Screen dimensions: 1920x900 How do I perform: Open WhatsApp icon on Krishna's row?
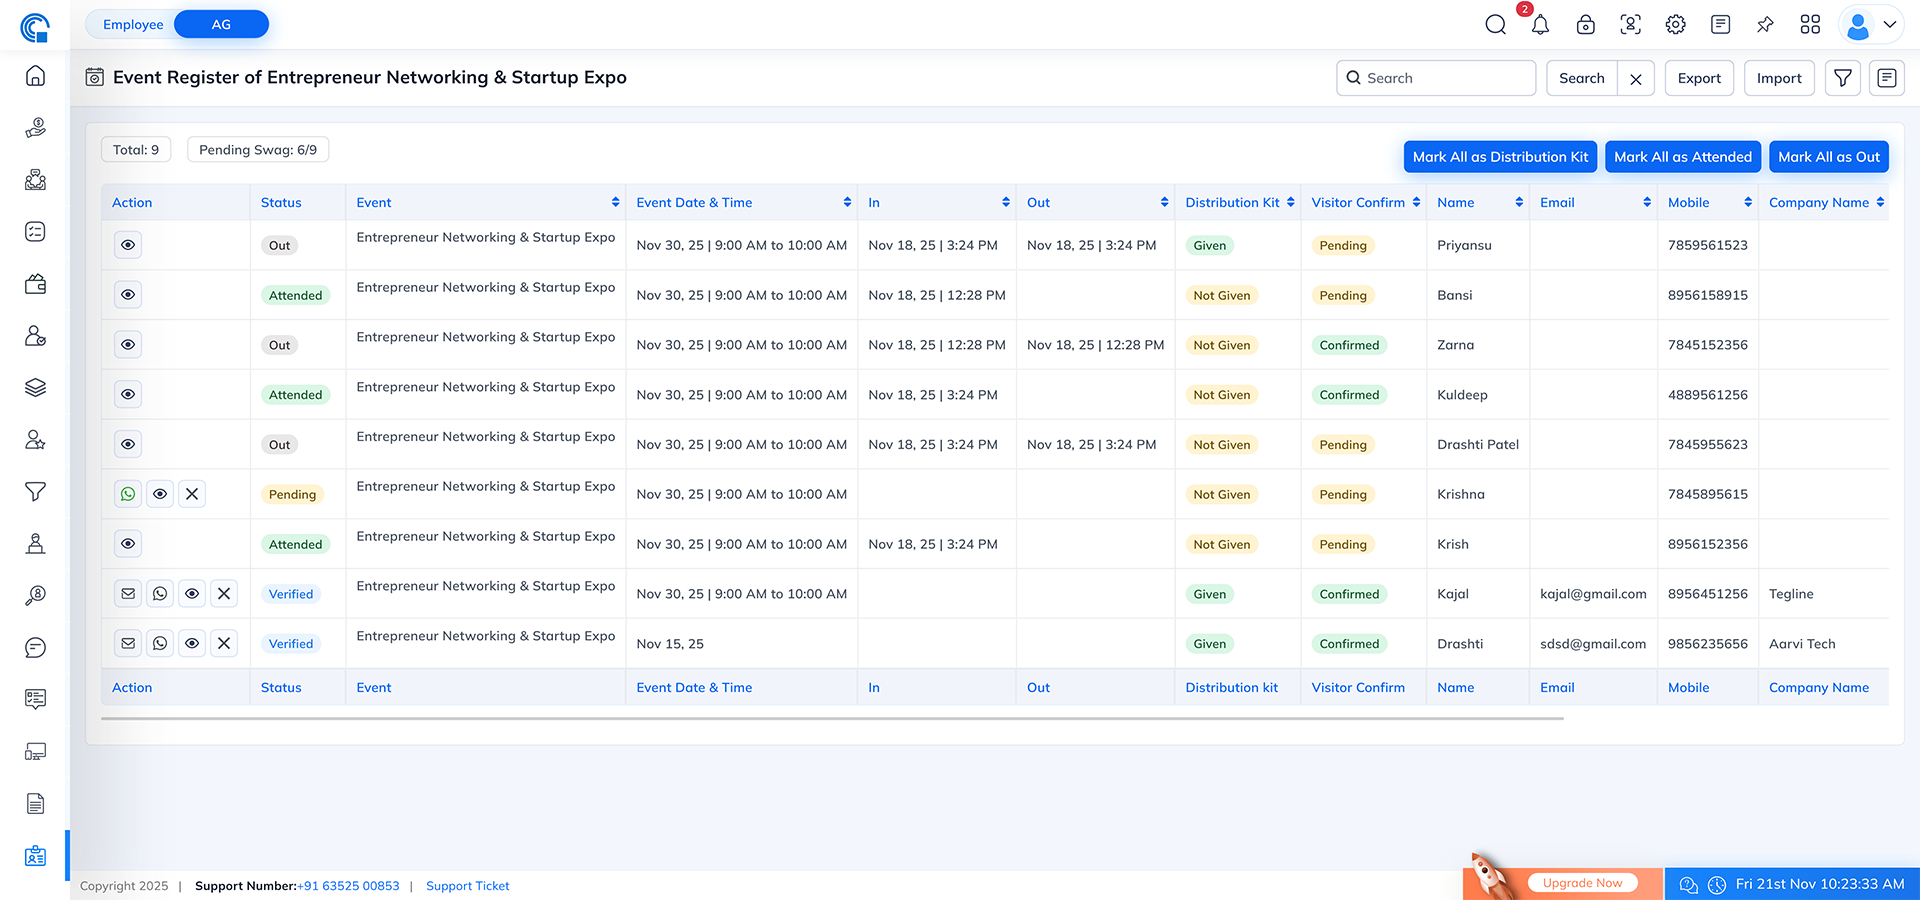pos(127,493)
